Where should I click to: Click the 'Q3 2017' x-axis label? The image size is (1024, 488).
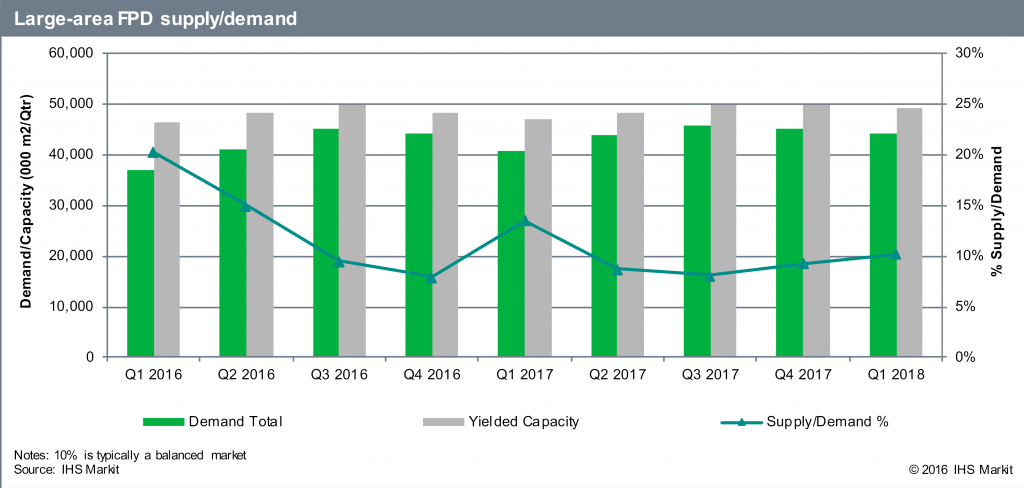[x=711, y=375]
